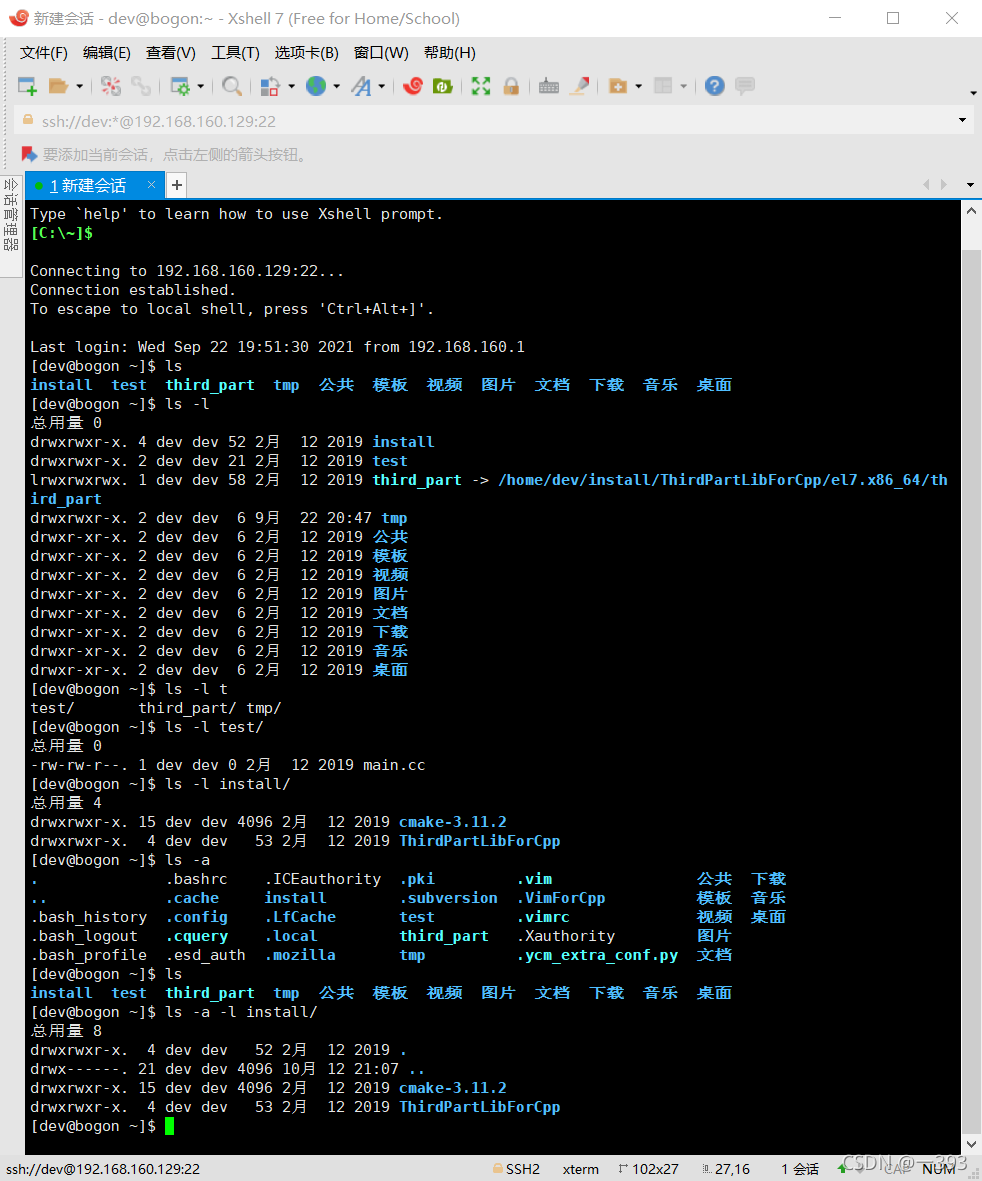Image resolution: width=982 pixels, height=1181 pixels.
Task: Click the terminal vertical scrollbar thumb
Action: (971, 689)
